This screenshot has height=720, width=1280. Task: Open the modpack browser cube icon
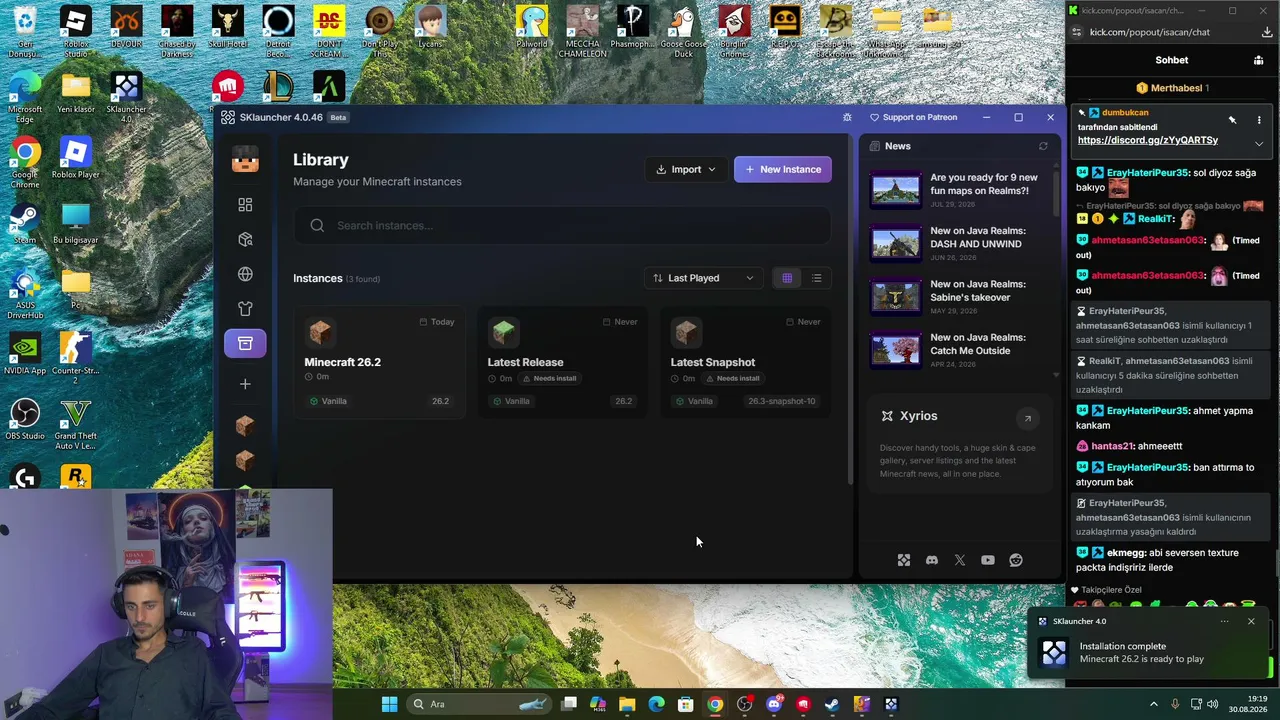coord(245,240)
